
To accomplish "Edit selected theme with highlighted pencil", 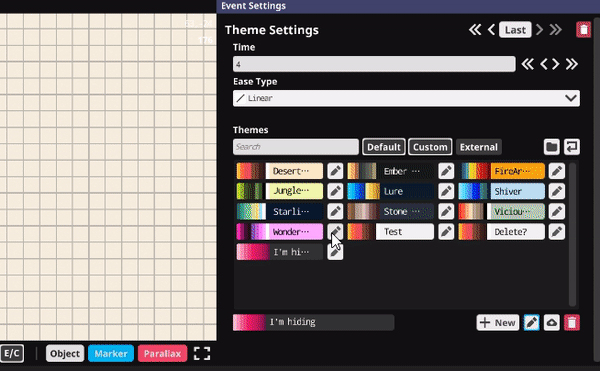I will [532, 323].
